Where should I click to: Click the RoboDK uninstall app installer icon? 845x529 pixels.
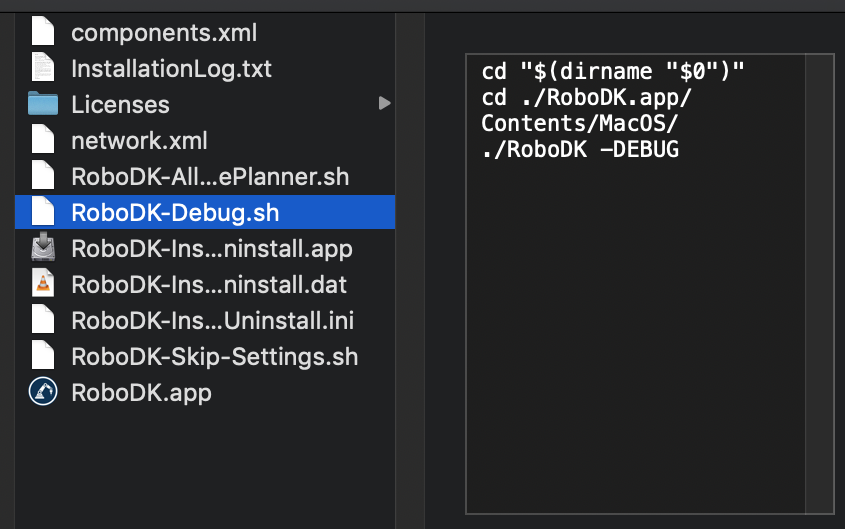[x=43, y=247]
